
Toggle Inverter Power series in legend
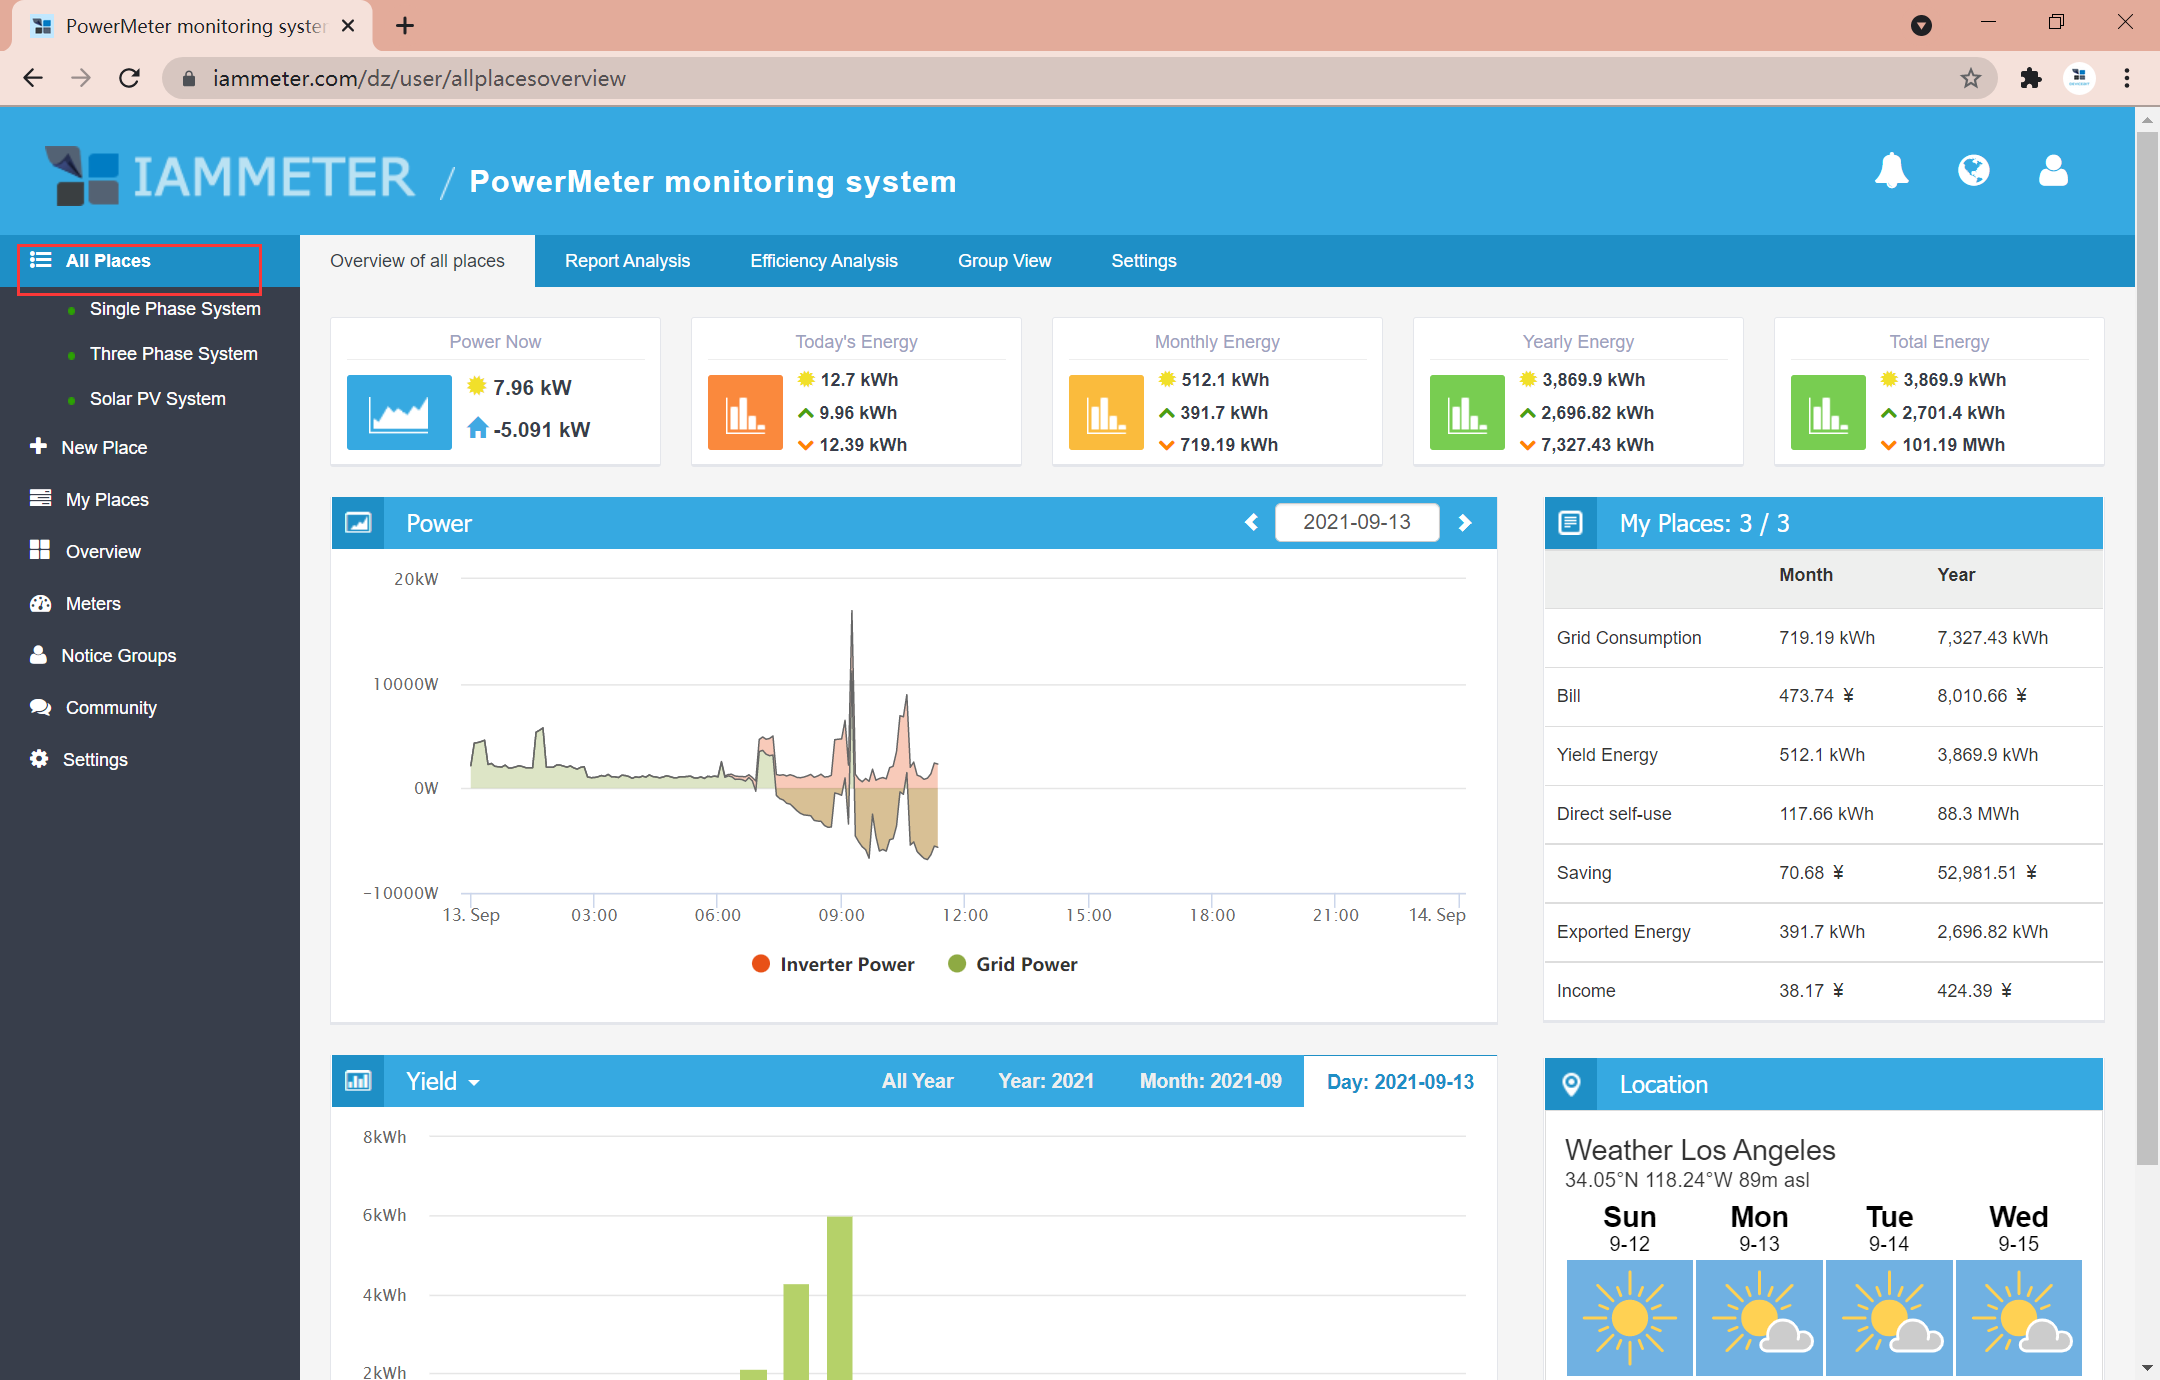click(x=832, y=964)
